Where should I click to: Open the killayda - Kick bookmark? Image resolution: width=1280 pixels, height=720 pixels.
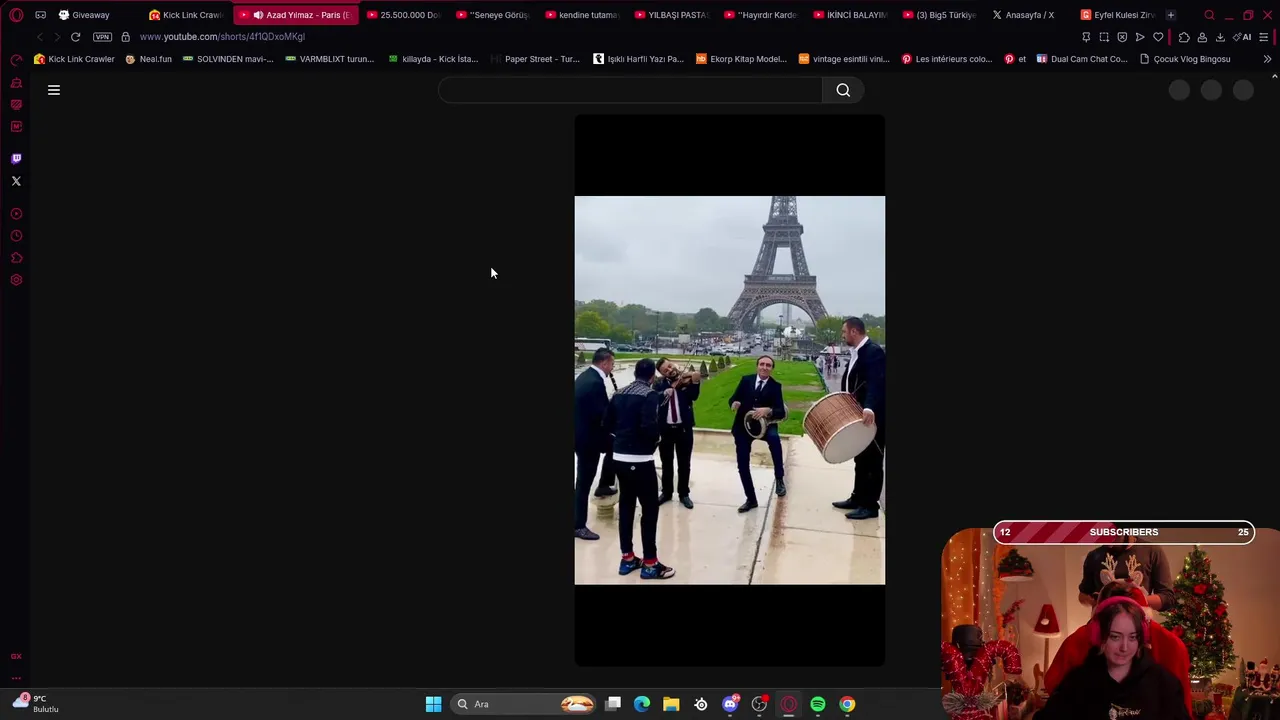coord(433,59)
